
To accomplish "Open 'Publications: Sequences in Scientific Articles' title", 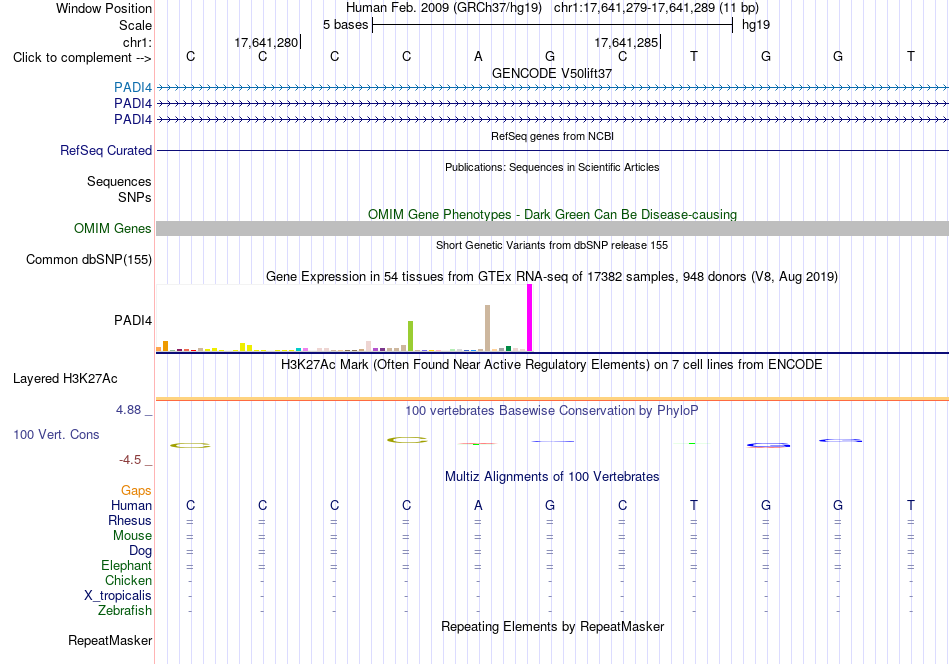I will pyautogui.click(x=552, y=167).
